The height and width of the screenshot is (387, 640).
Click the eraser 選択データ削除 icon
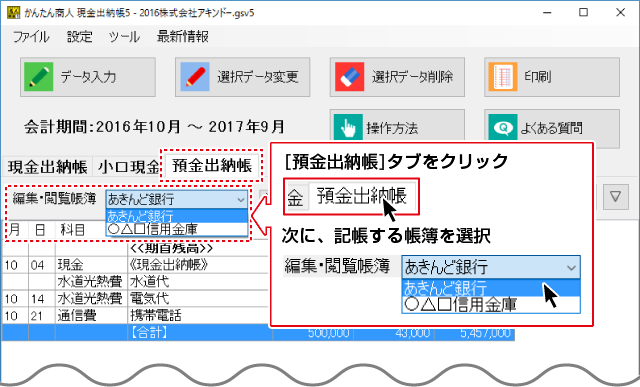[349, 77]
